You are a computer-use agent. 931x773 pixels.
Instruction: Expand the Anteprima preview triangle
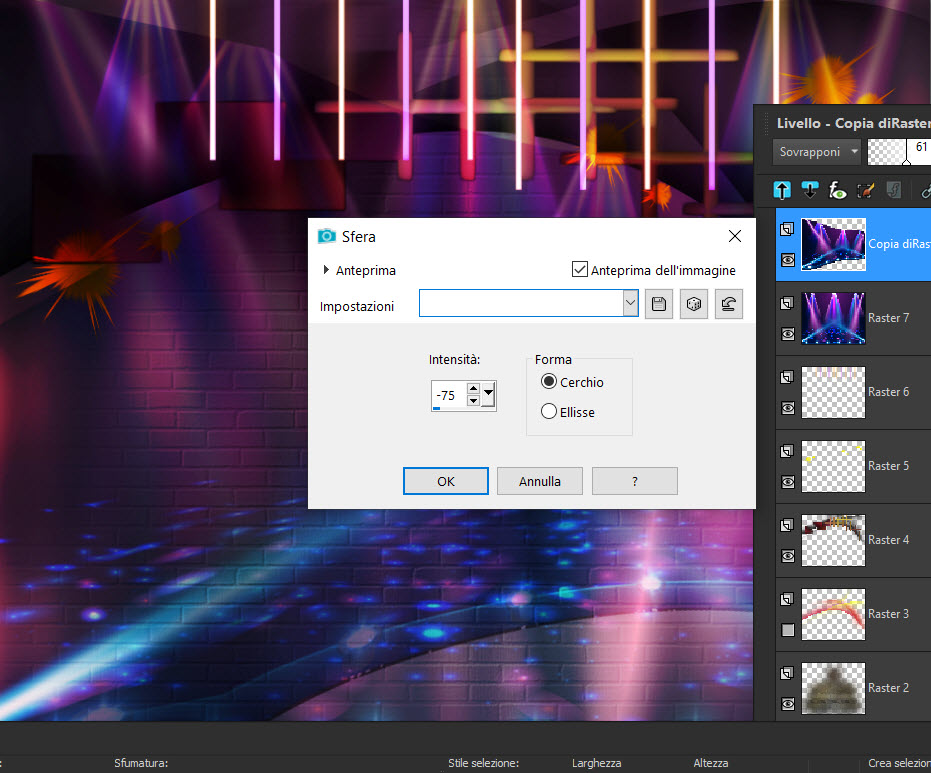(326, 270)
